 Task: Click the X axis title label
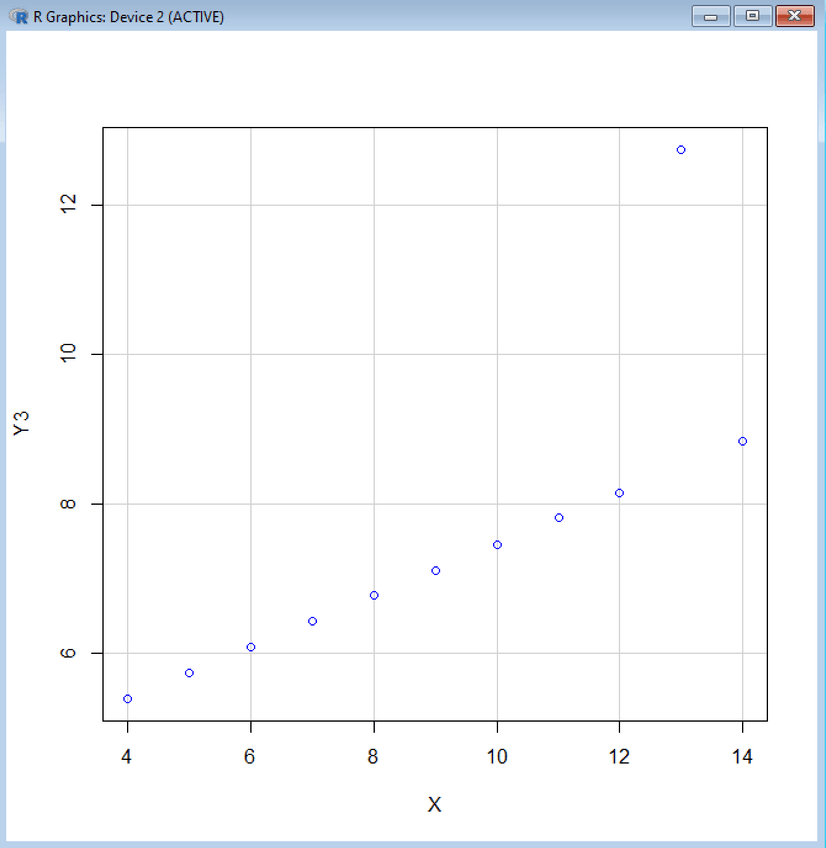coord(434,805)
